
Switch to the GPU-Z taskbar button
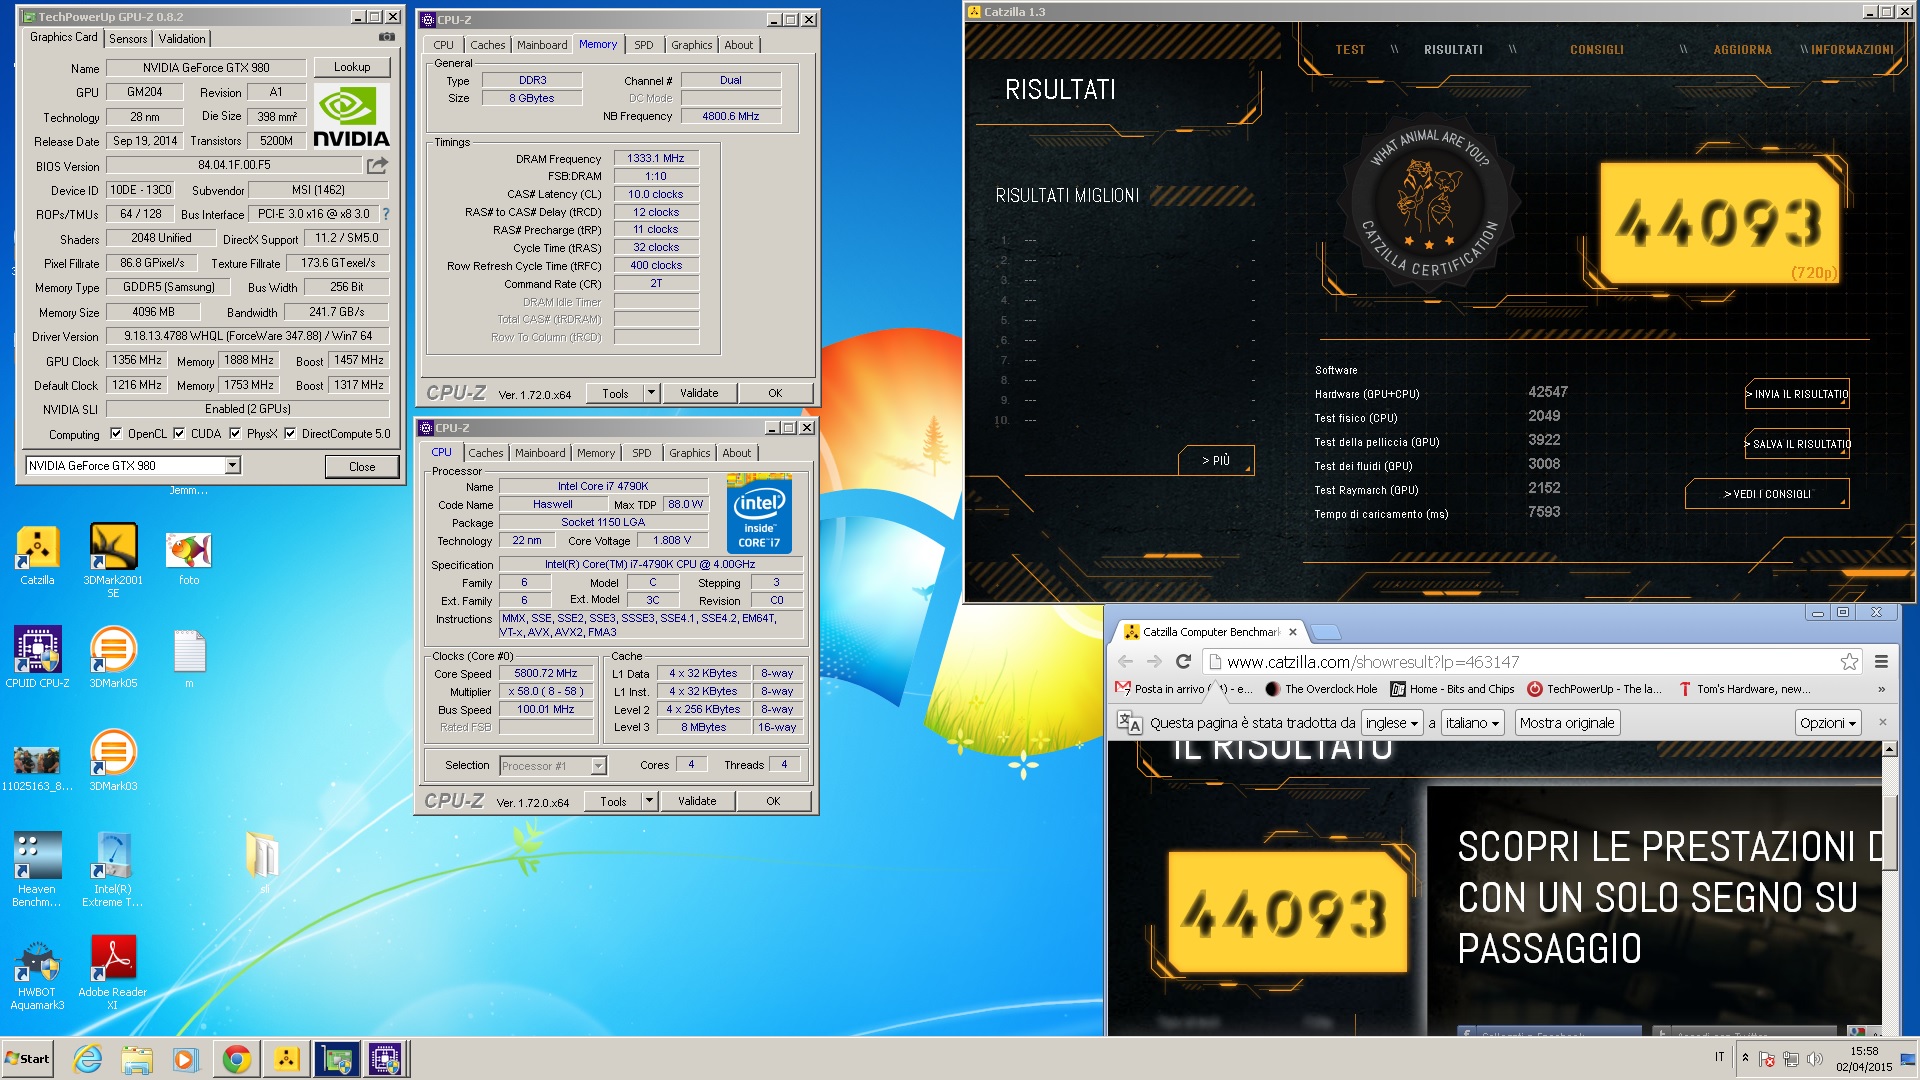[336, 1058]
